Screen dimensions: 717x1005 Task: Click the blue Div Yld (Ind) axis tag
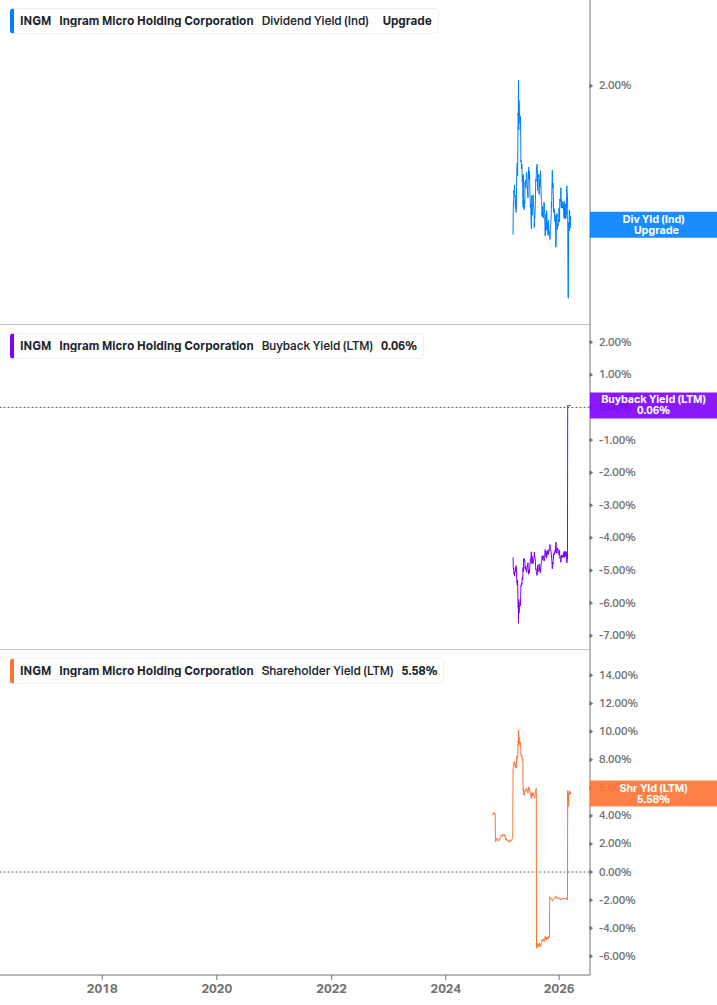[653, 225]
